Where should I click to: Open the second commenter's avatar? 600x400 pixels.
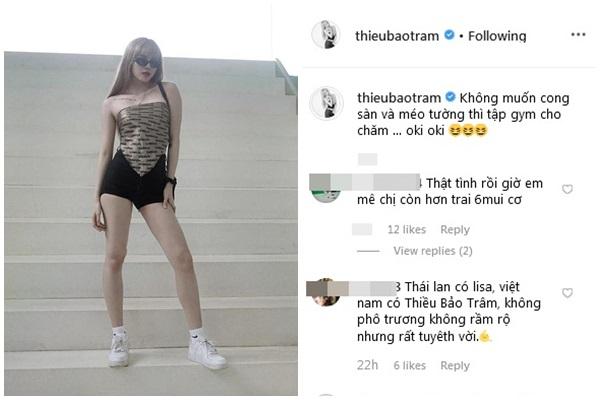[x=326, y=292]
